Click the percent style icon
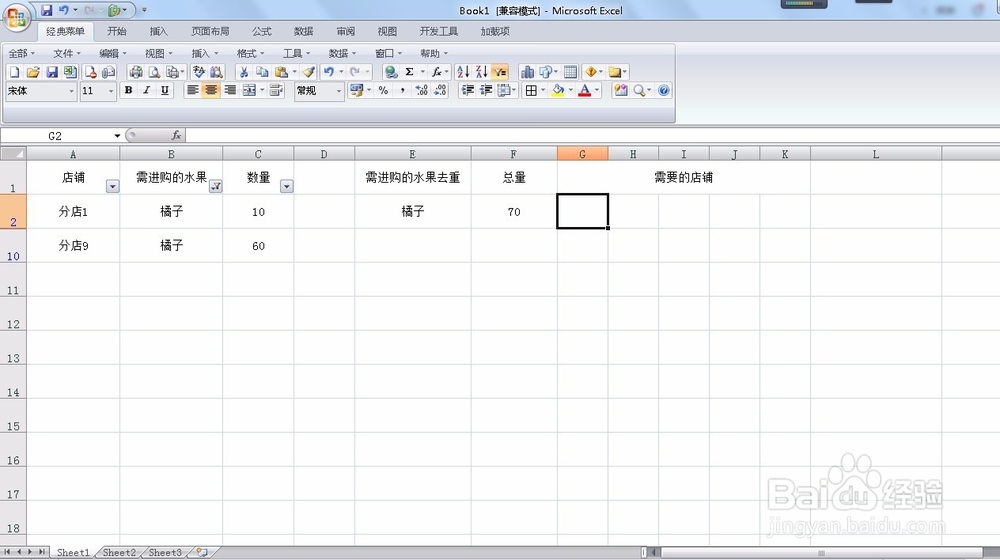 [x=383, y=91]
